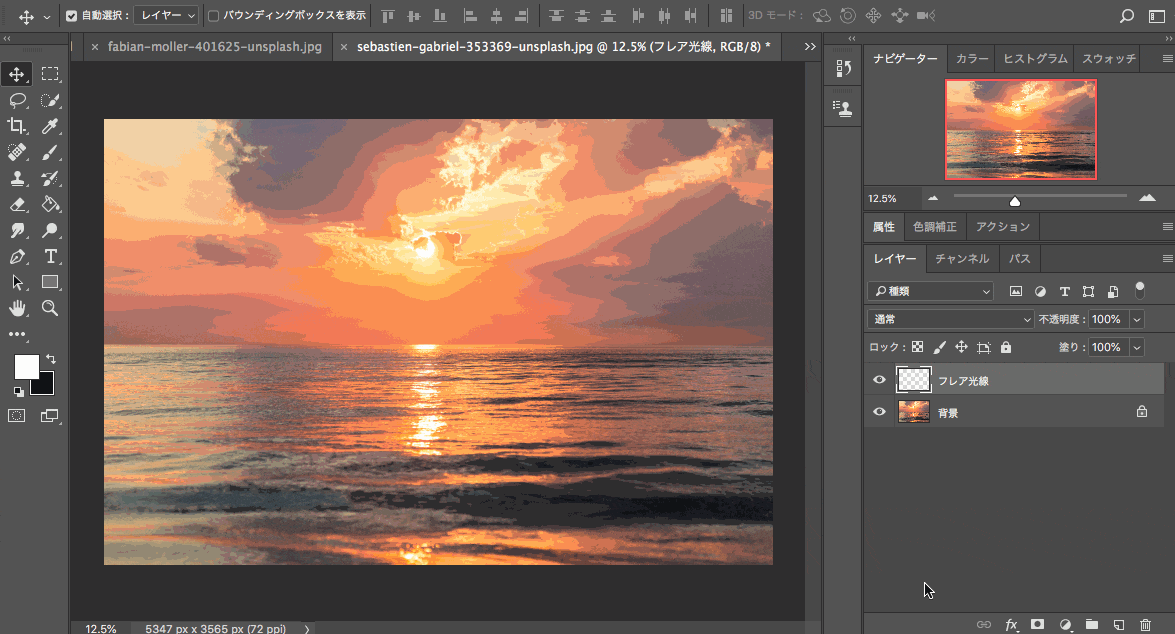Select the Smudge tool
This screenshot has width=1175, height=634.
tap(16, 231)
